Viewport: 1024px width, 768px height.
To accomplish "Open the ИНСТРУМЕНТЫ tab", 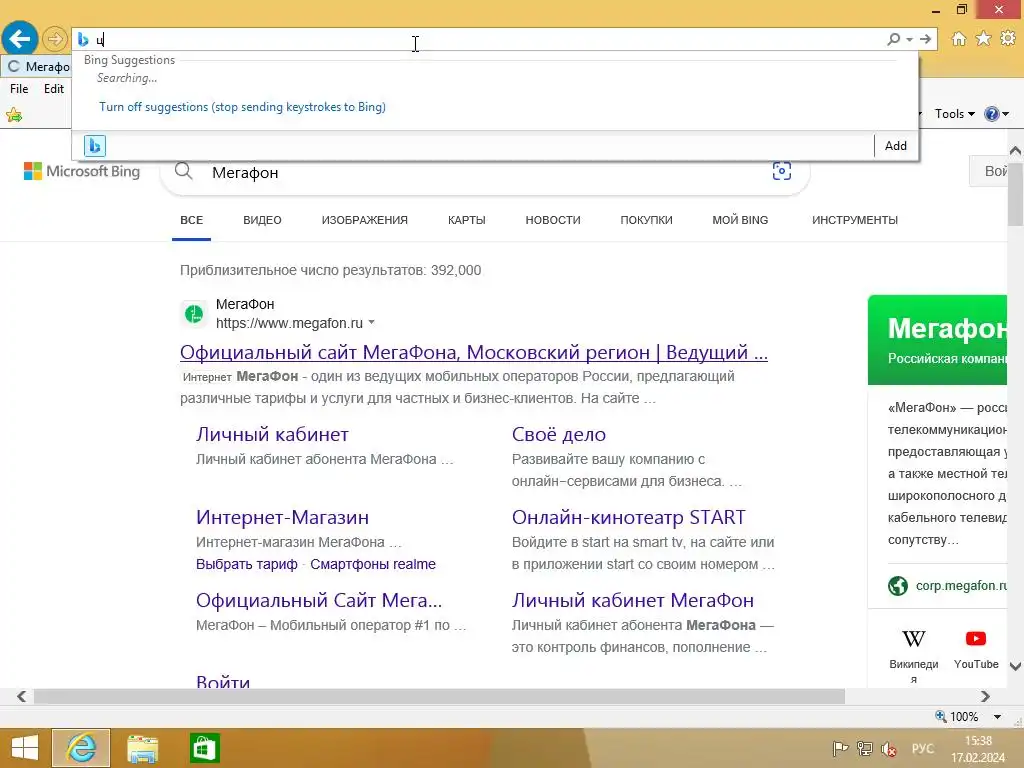I will 855,221.
